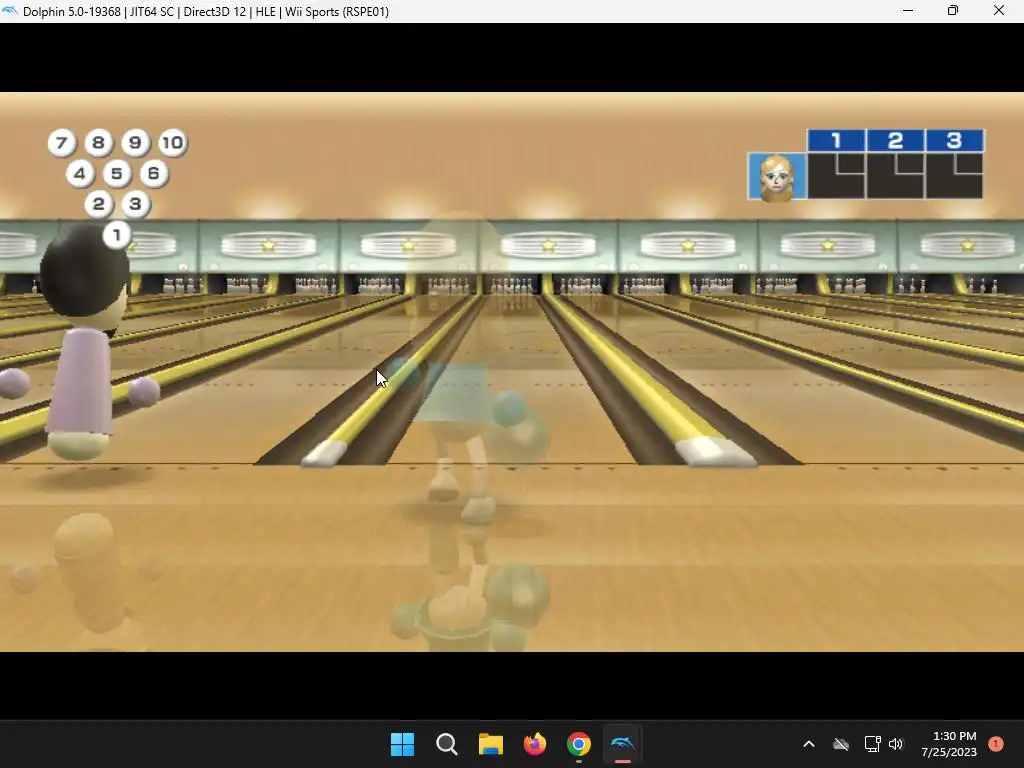
Task: Click pin indicator number 6
Action: (x=153, y=173)
